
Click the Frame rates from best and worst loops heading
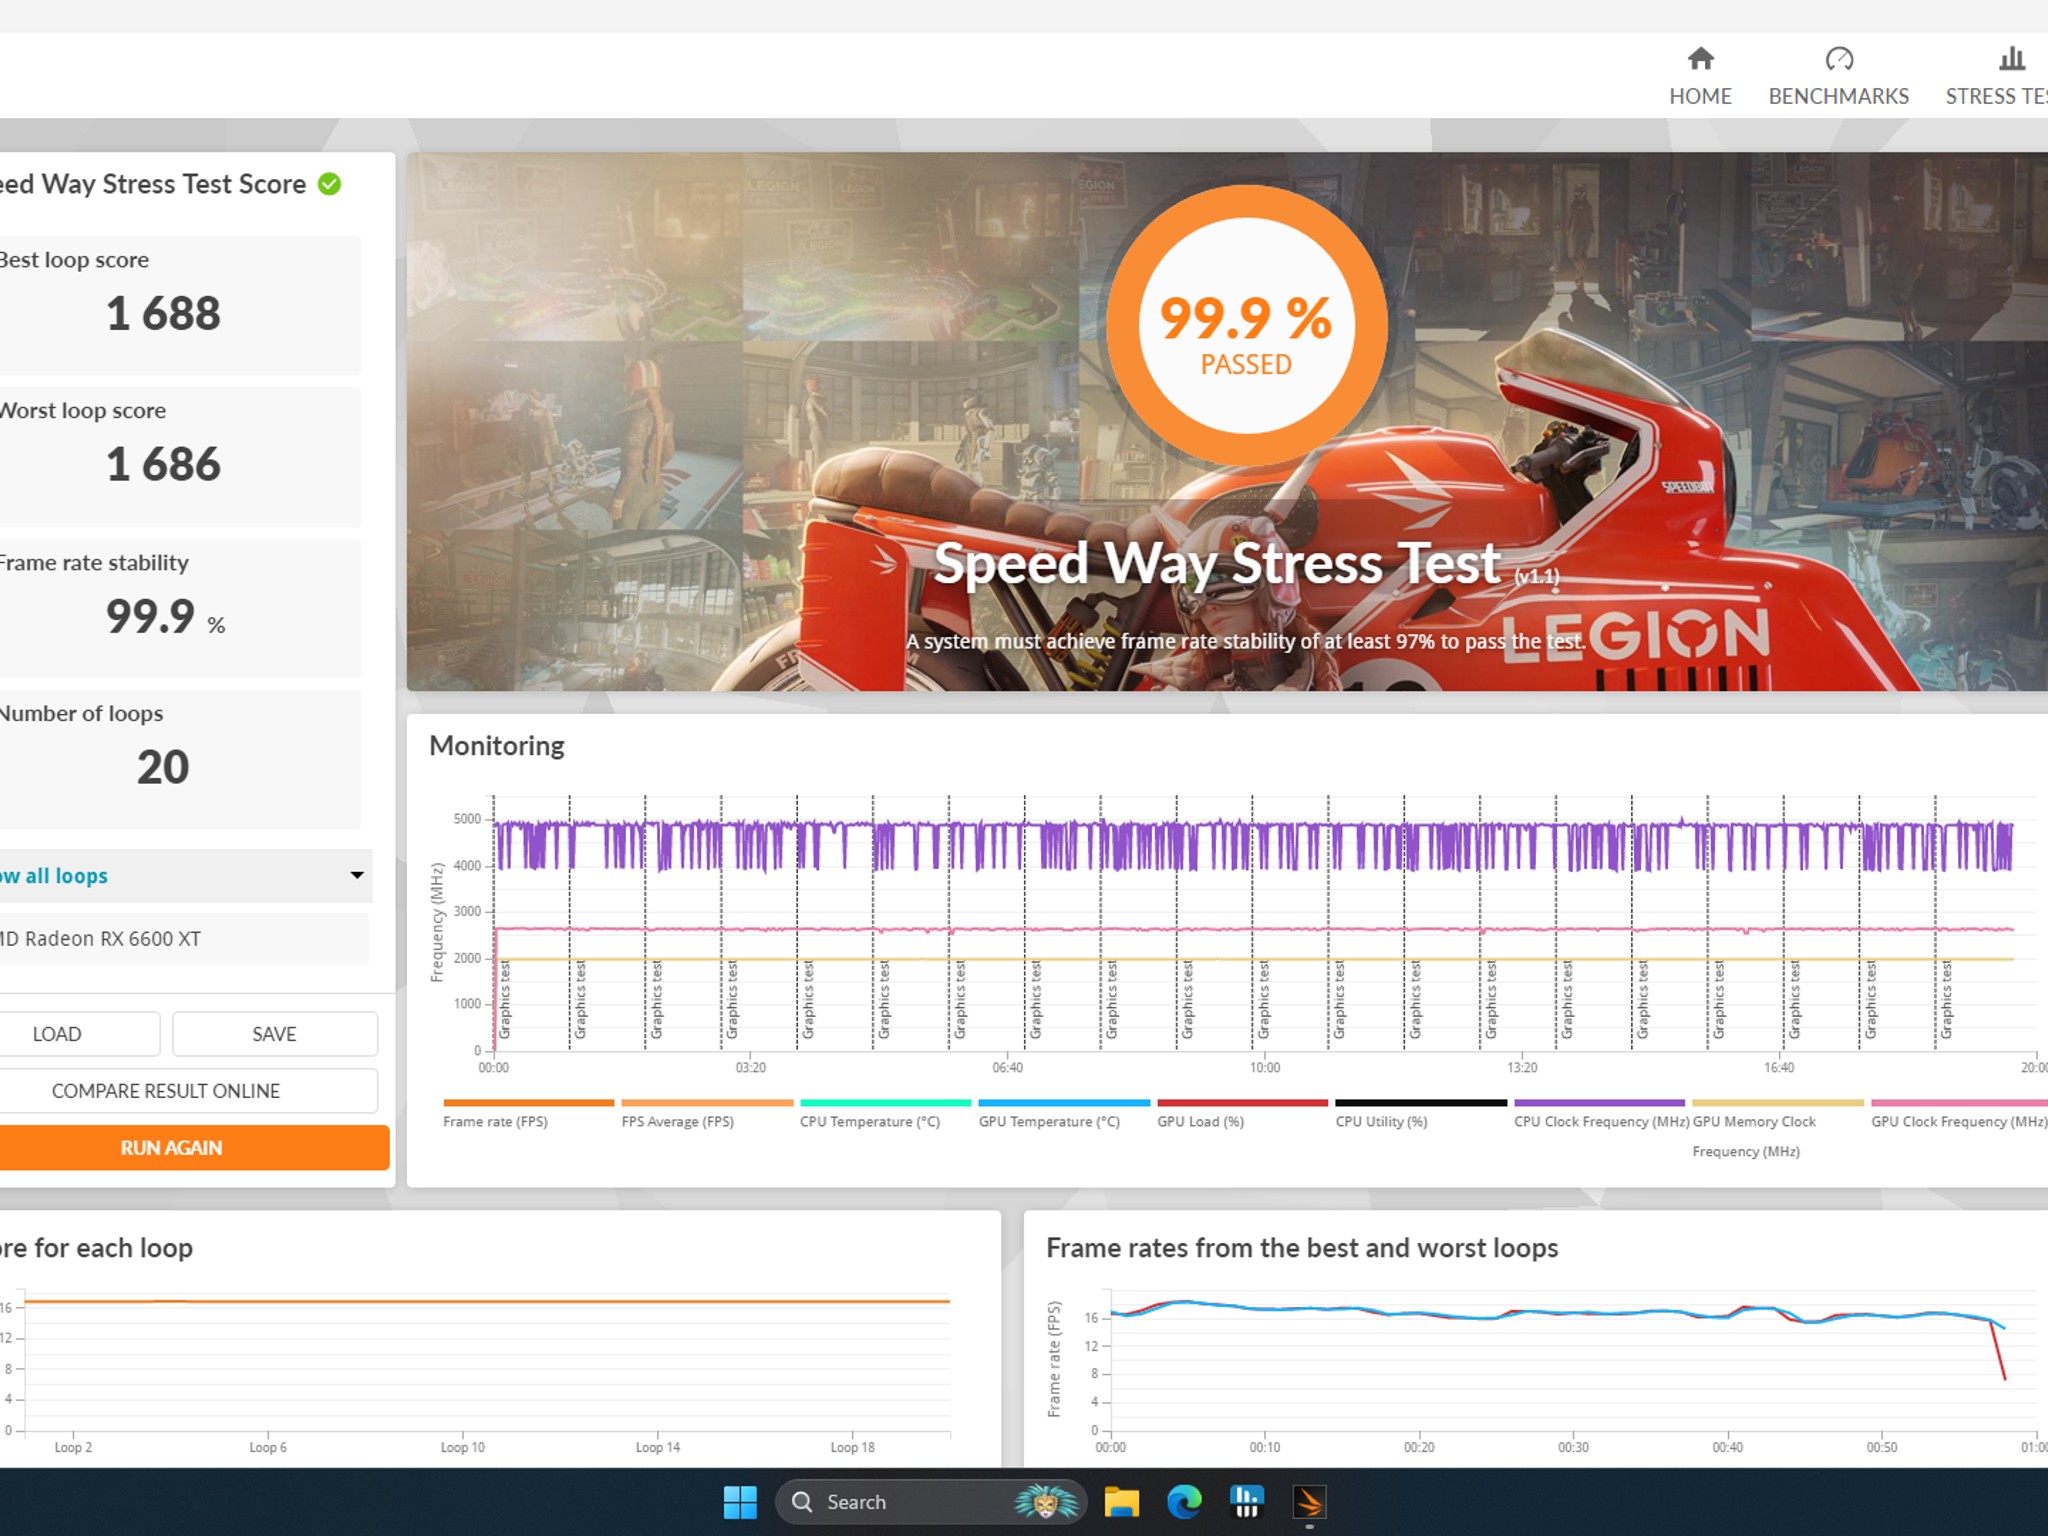pyautogui.click(x=1302, y=1248)
